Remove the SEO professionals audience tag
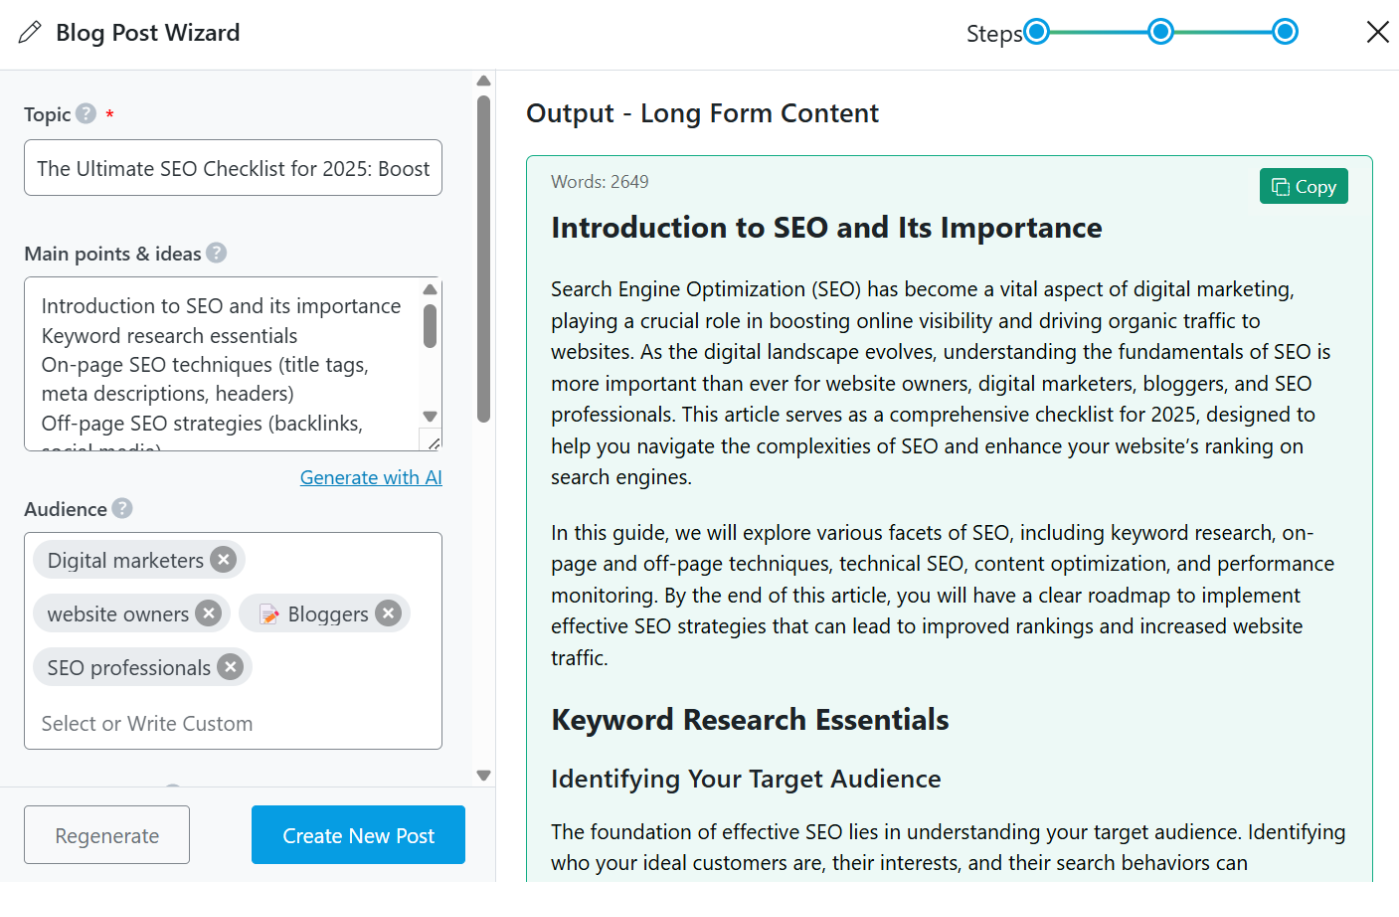This screenshot has width=1399, height=917. click(x=231, y=667)
